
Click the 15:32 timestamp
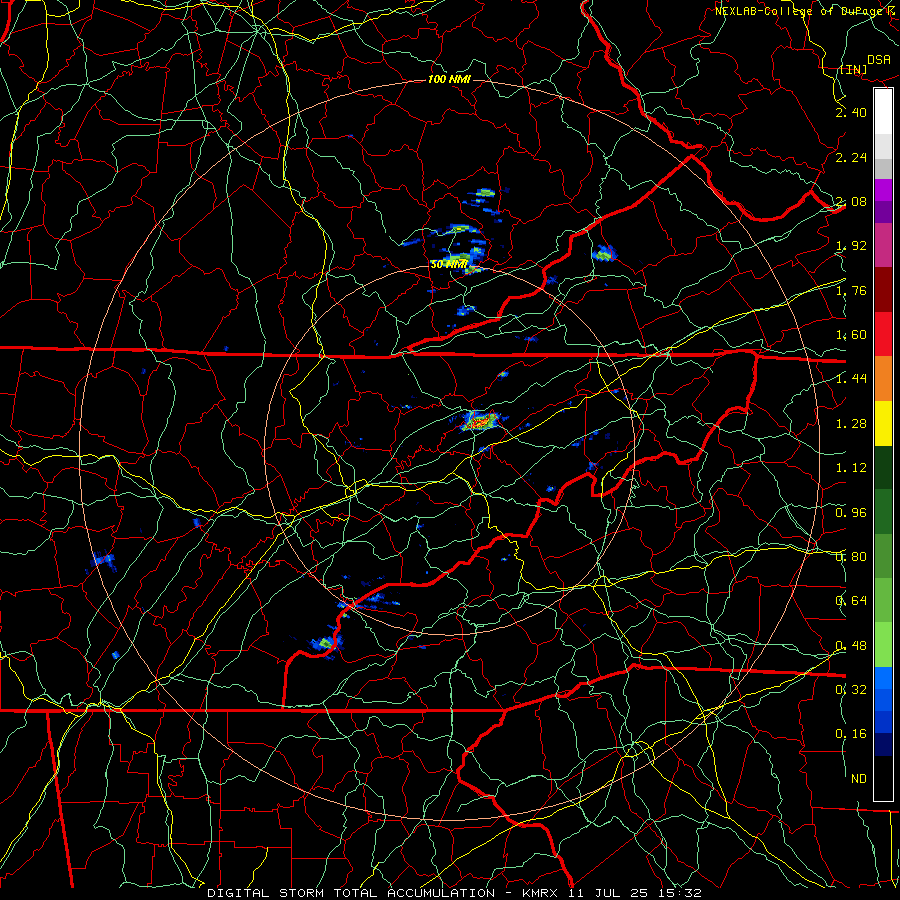pos(681,893)
